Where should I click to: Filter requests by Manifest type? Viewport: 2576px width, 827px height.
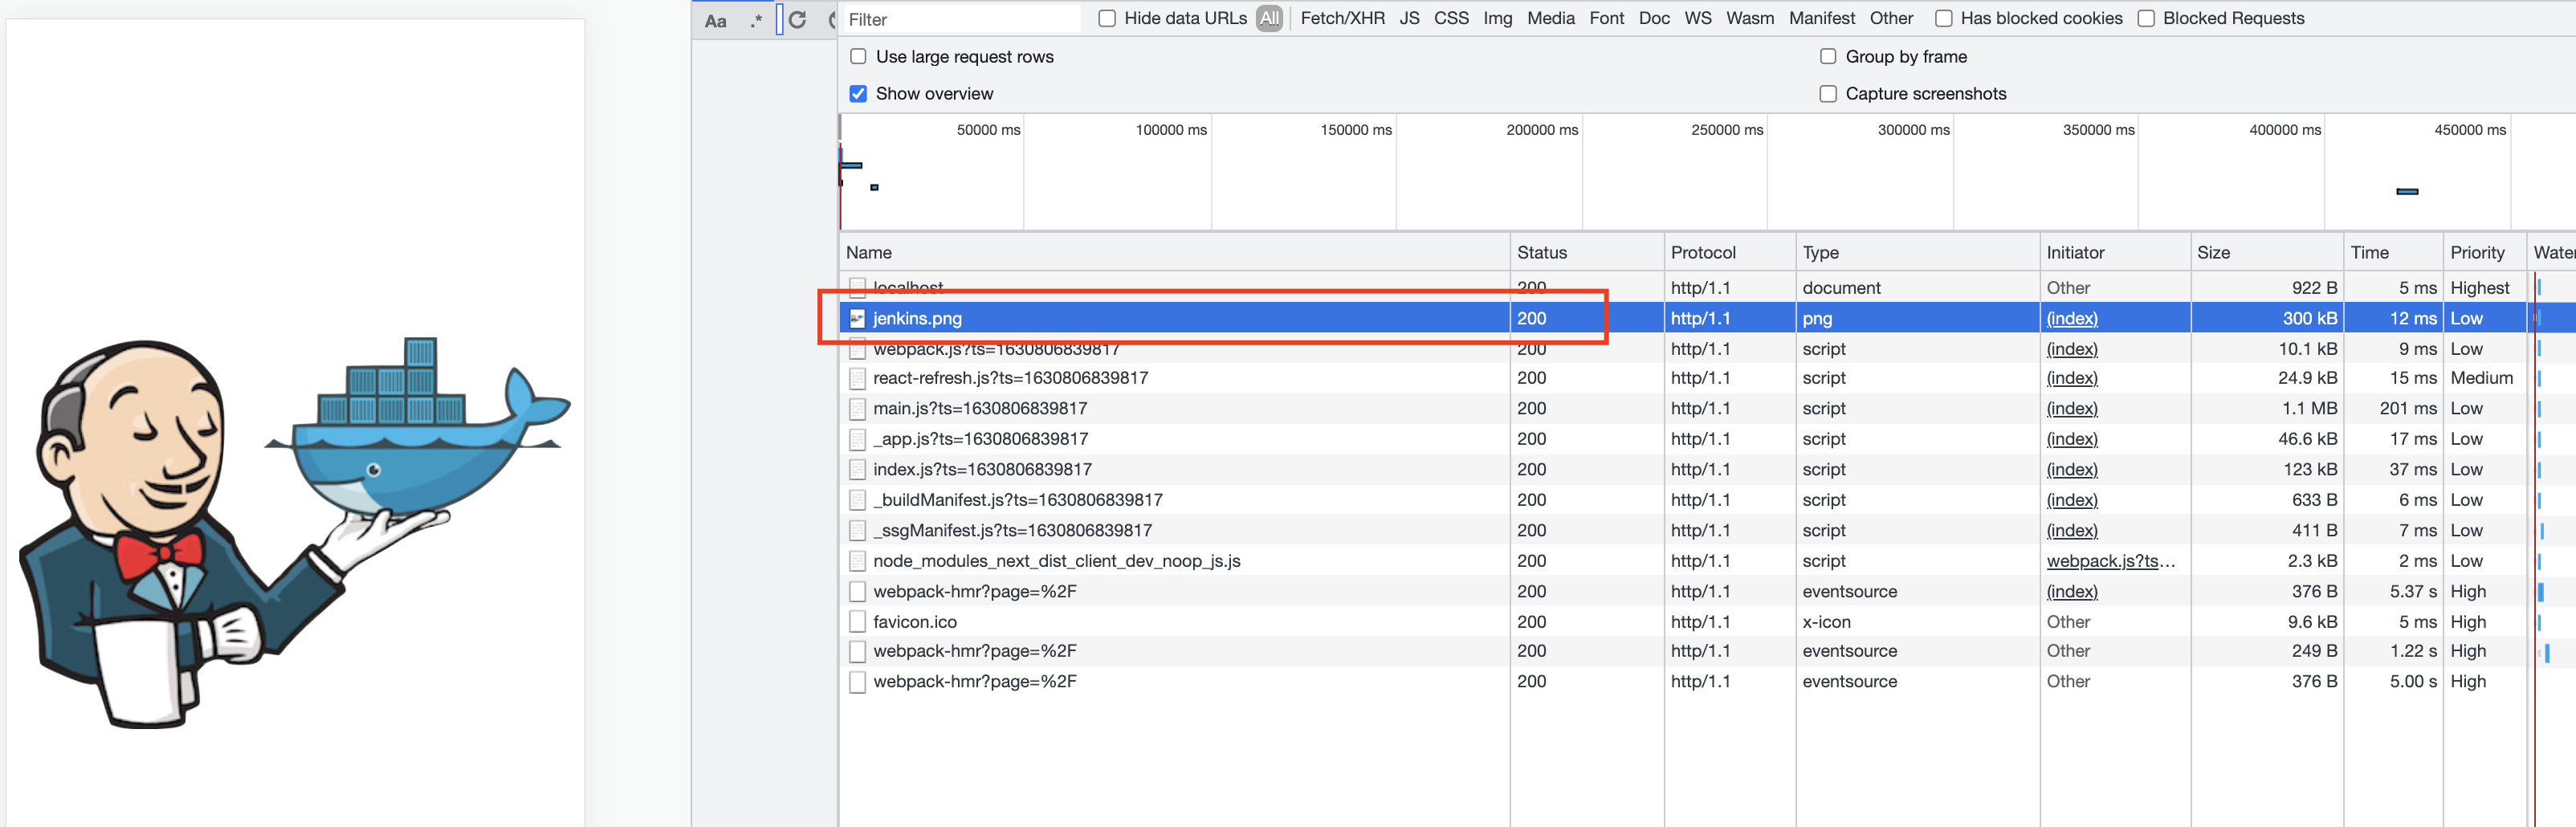pyautogui.click(x=1821, y=18)
